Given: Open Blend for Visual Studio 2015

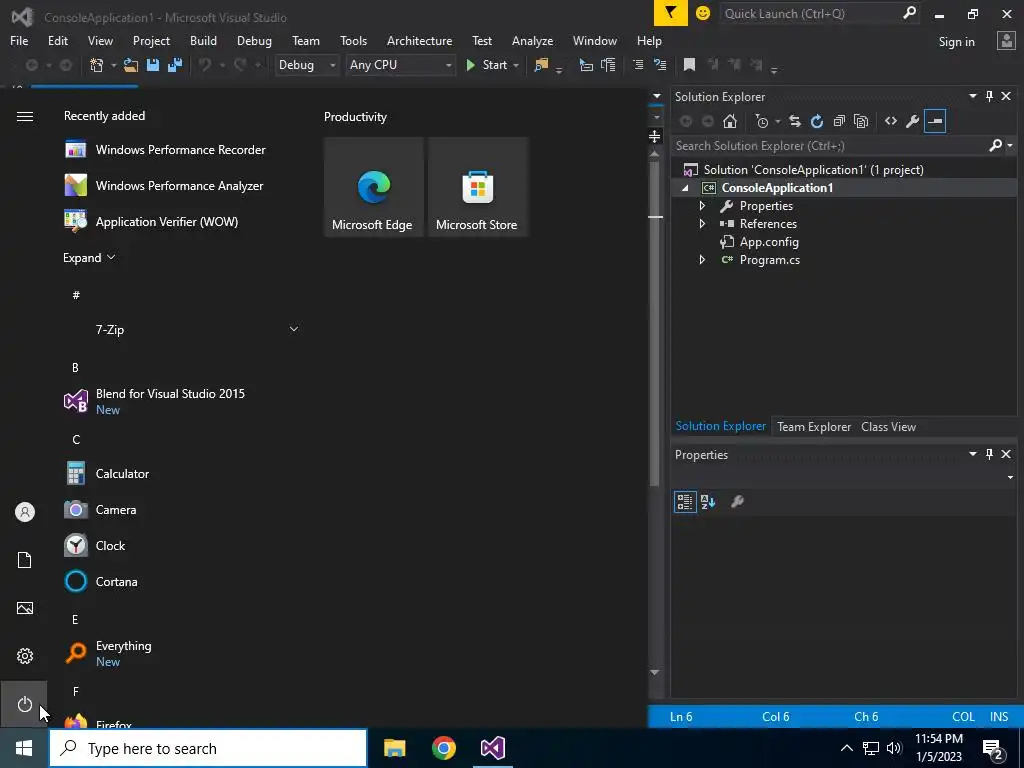Looking at the screenshot, I should click(x=184, y=401).
